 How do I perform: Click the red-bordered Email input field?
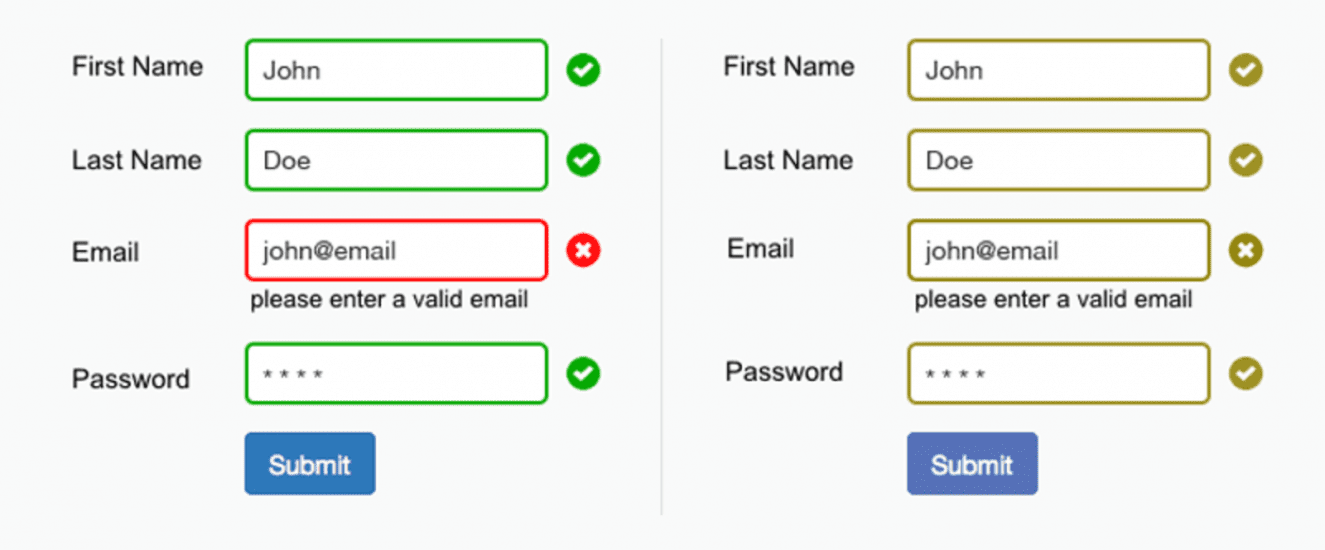point(396,250)
